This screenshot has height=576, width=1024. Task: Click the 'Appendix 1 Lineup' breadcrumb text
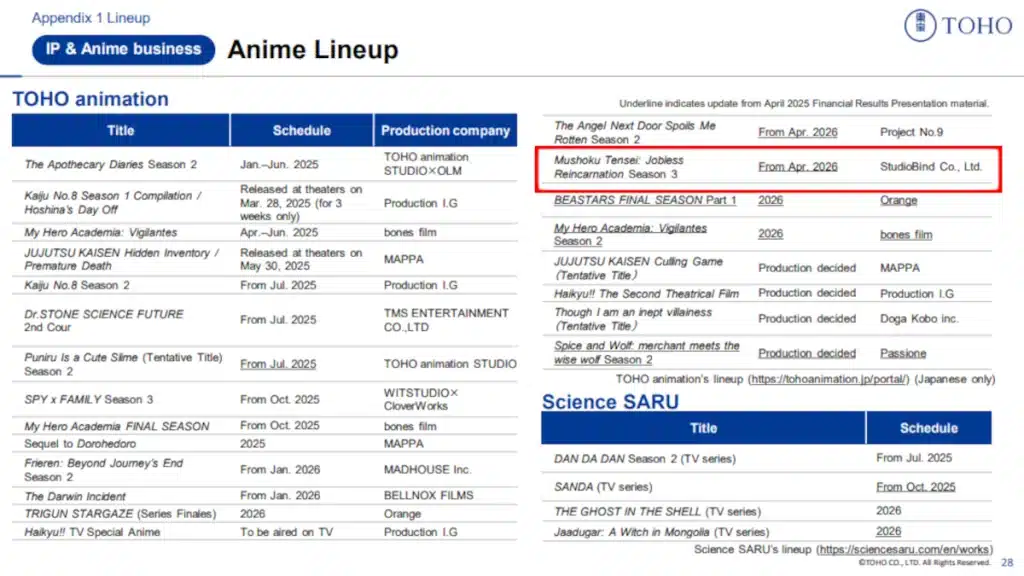91,18
